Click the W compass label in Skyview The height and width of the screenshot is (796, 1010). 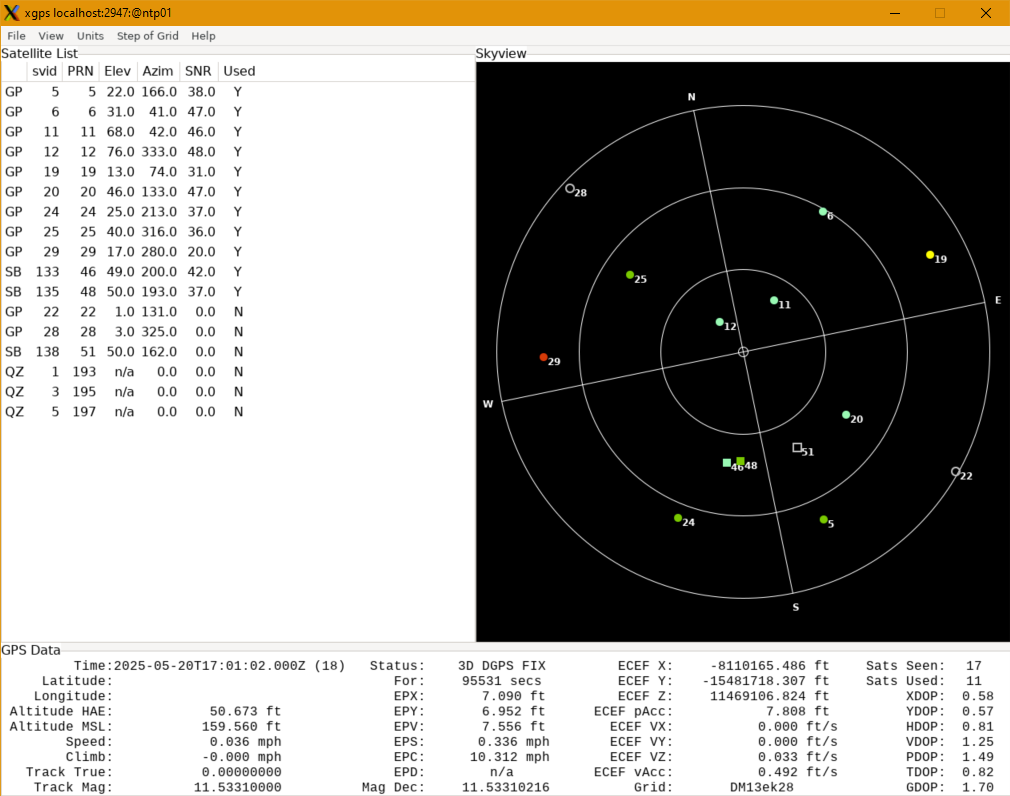click(x=488, y=404)
